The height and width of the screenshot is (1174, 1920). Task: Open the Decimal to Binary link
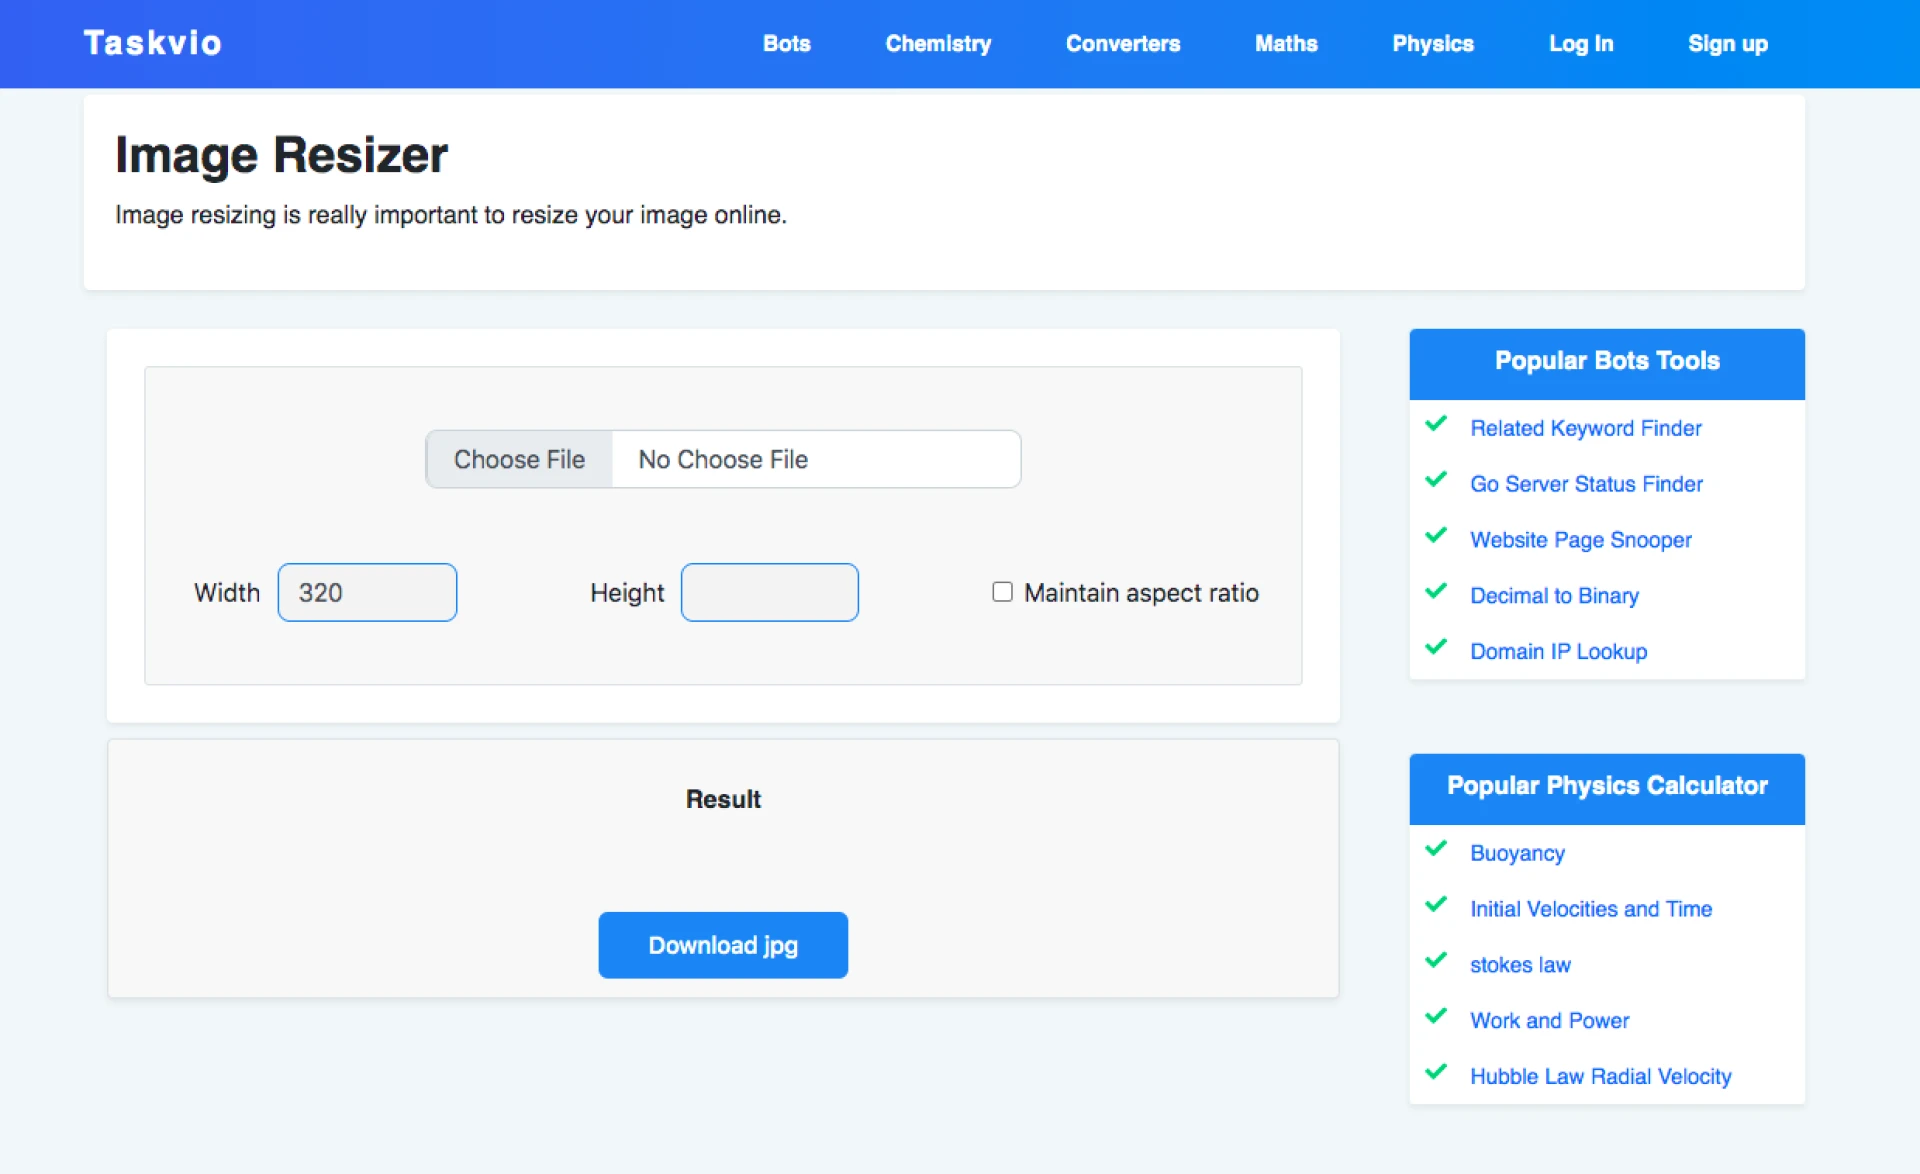point(1554,596)
